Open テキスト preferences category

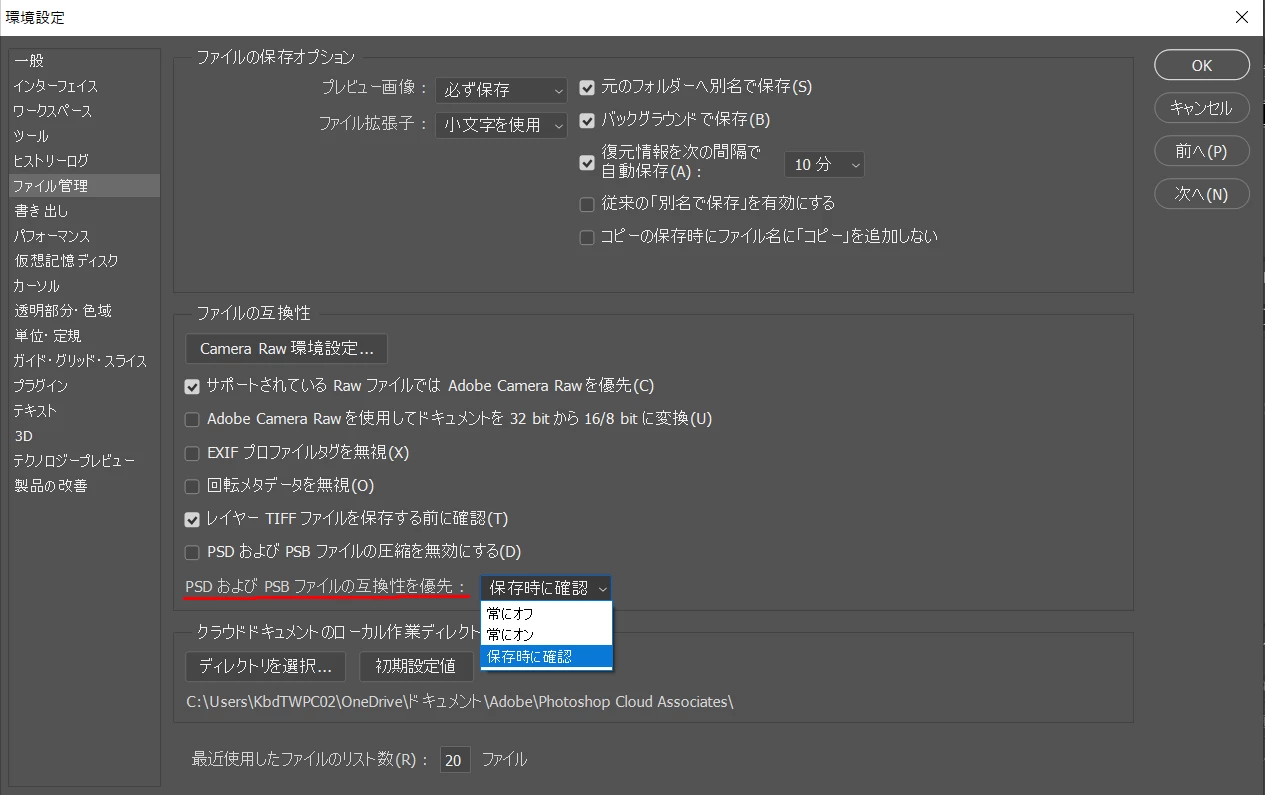[x=84, y=411]
